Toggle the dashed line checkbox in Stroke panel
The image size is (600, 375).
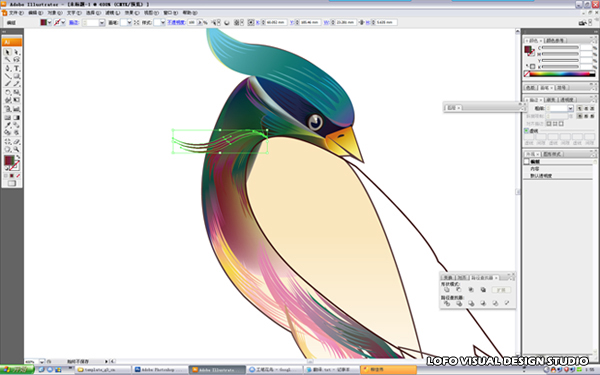[527, 130]
